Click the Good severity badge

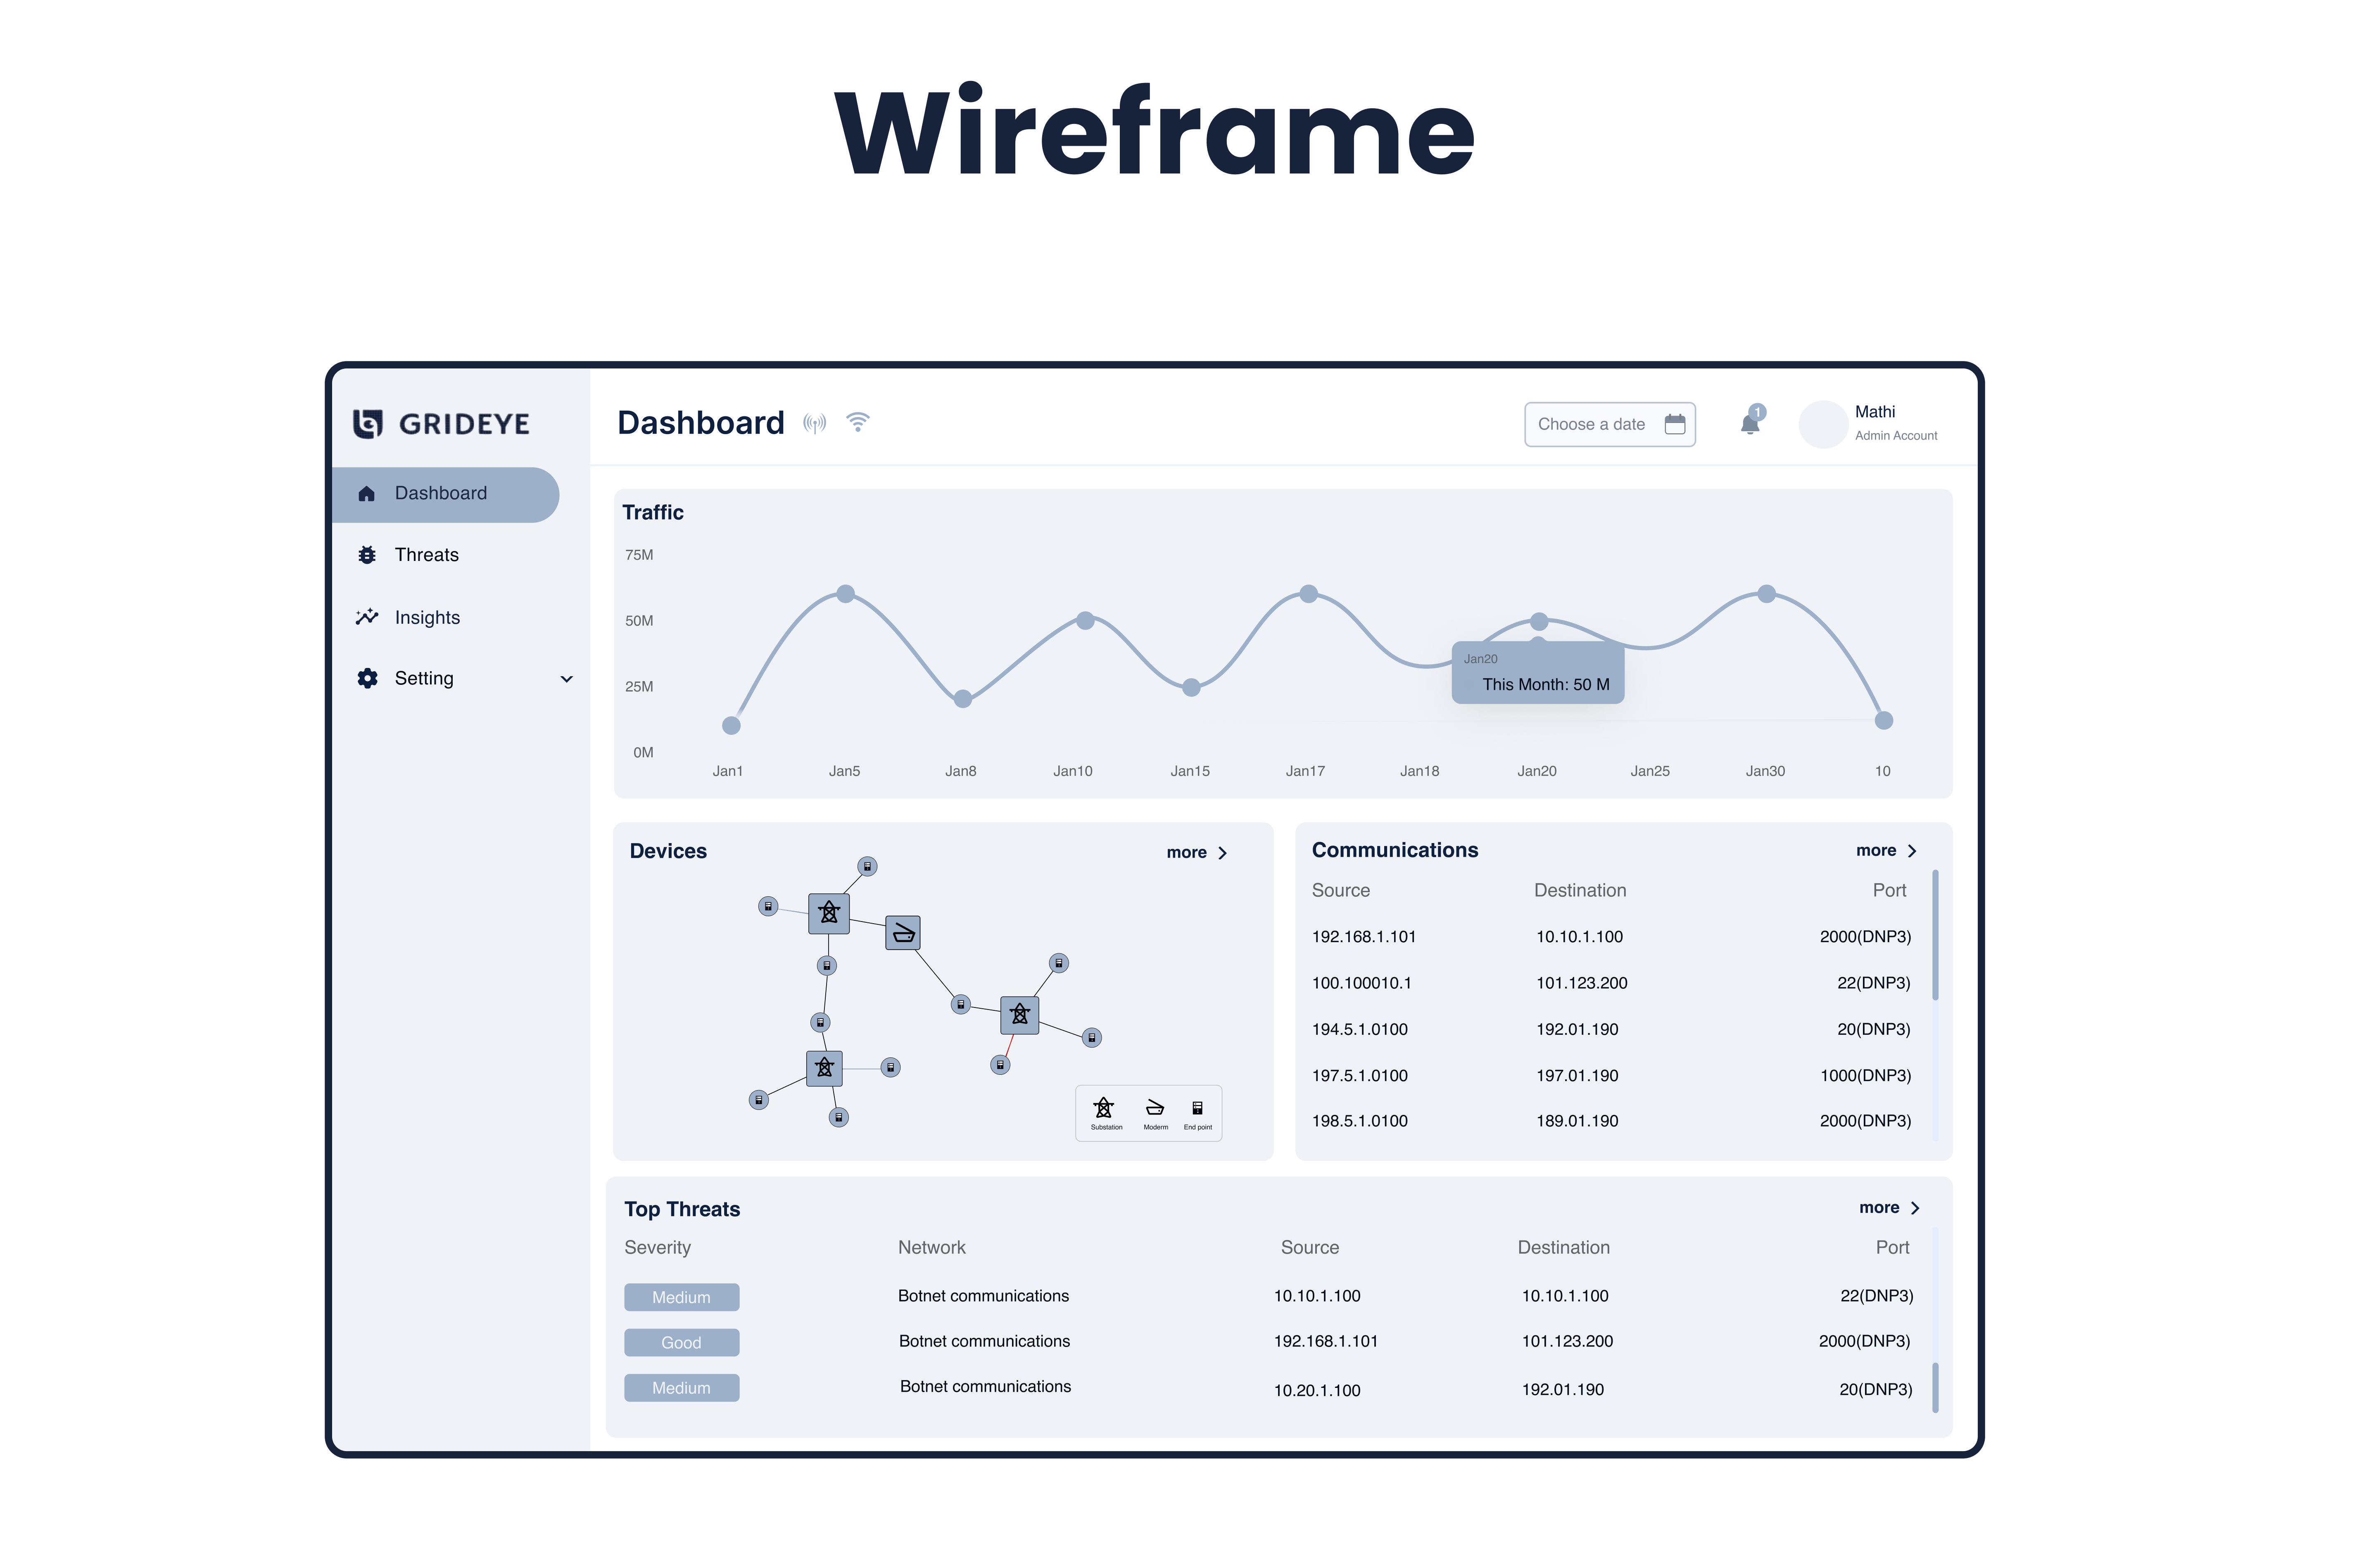pyautogui.click(x=681, y=1342)
